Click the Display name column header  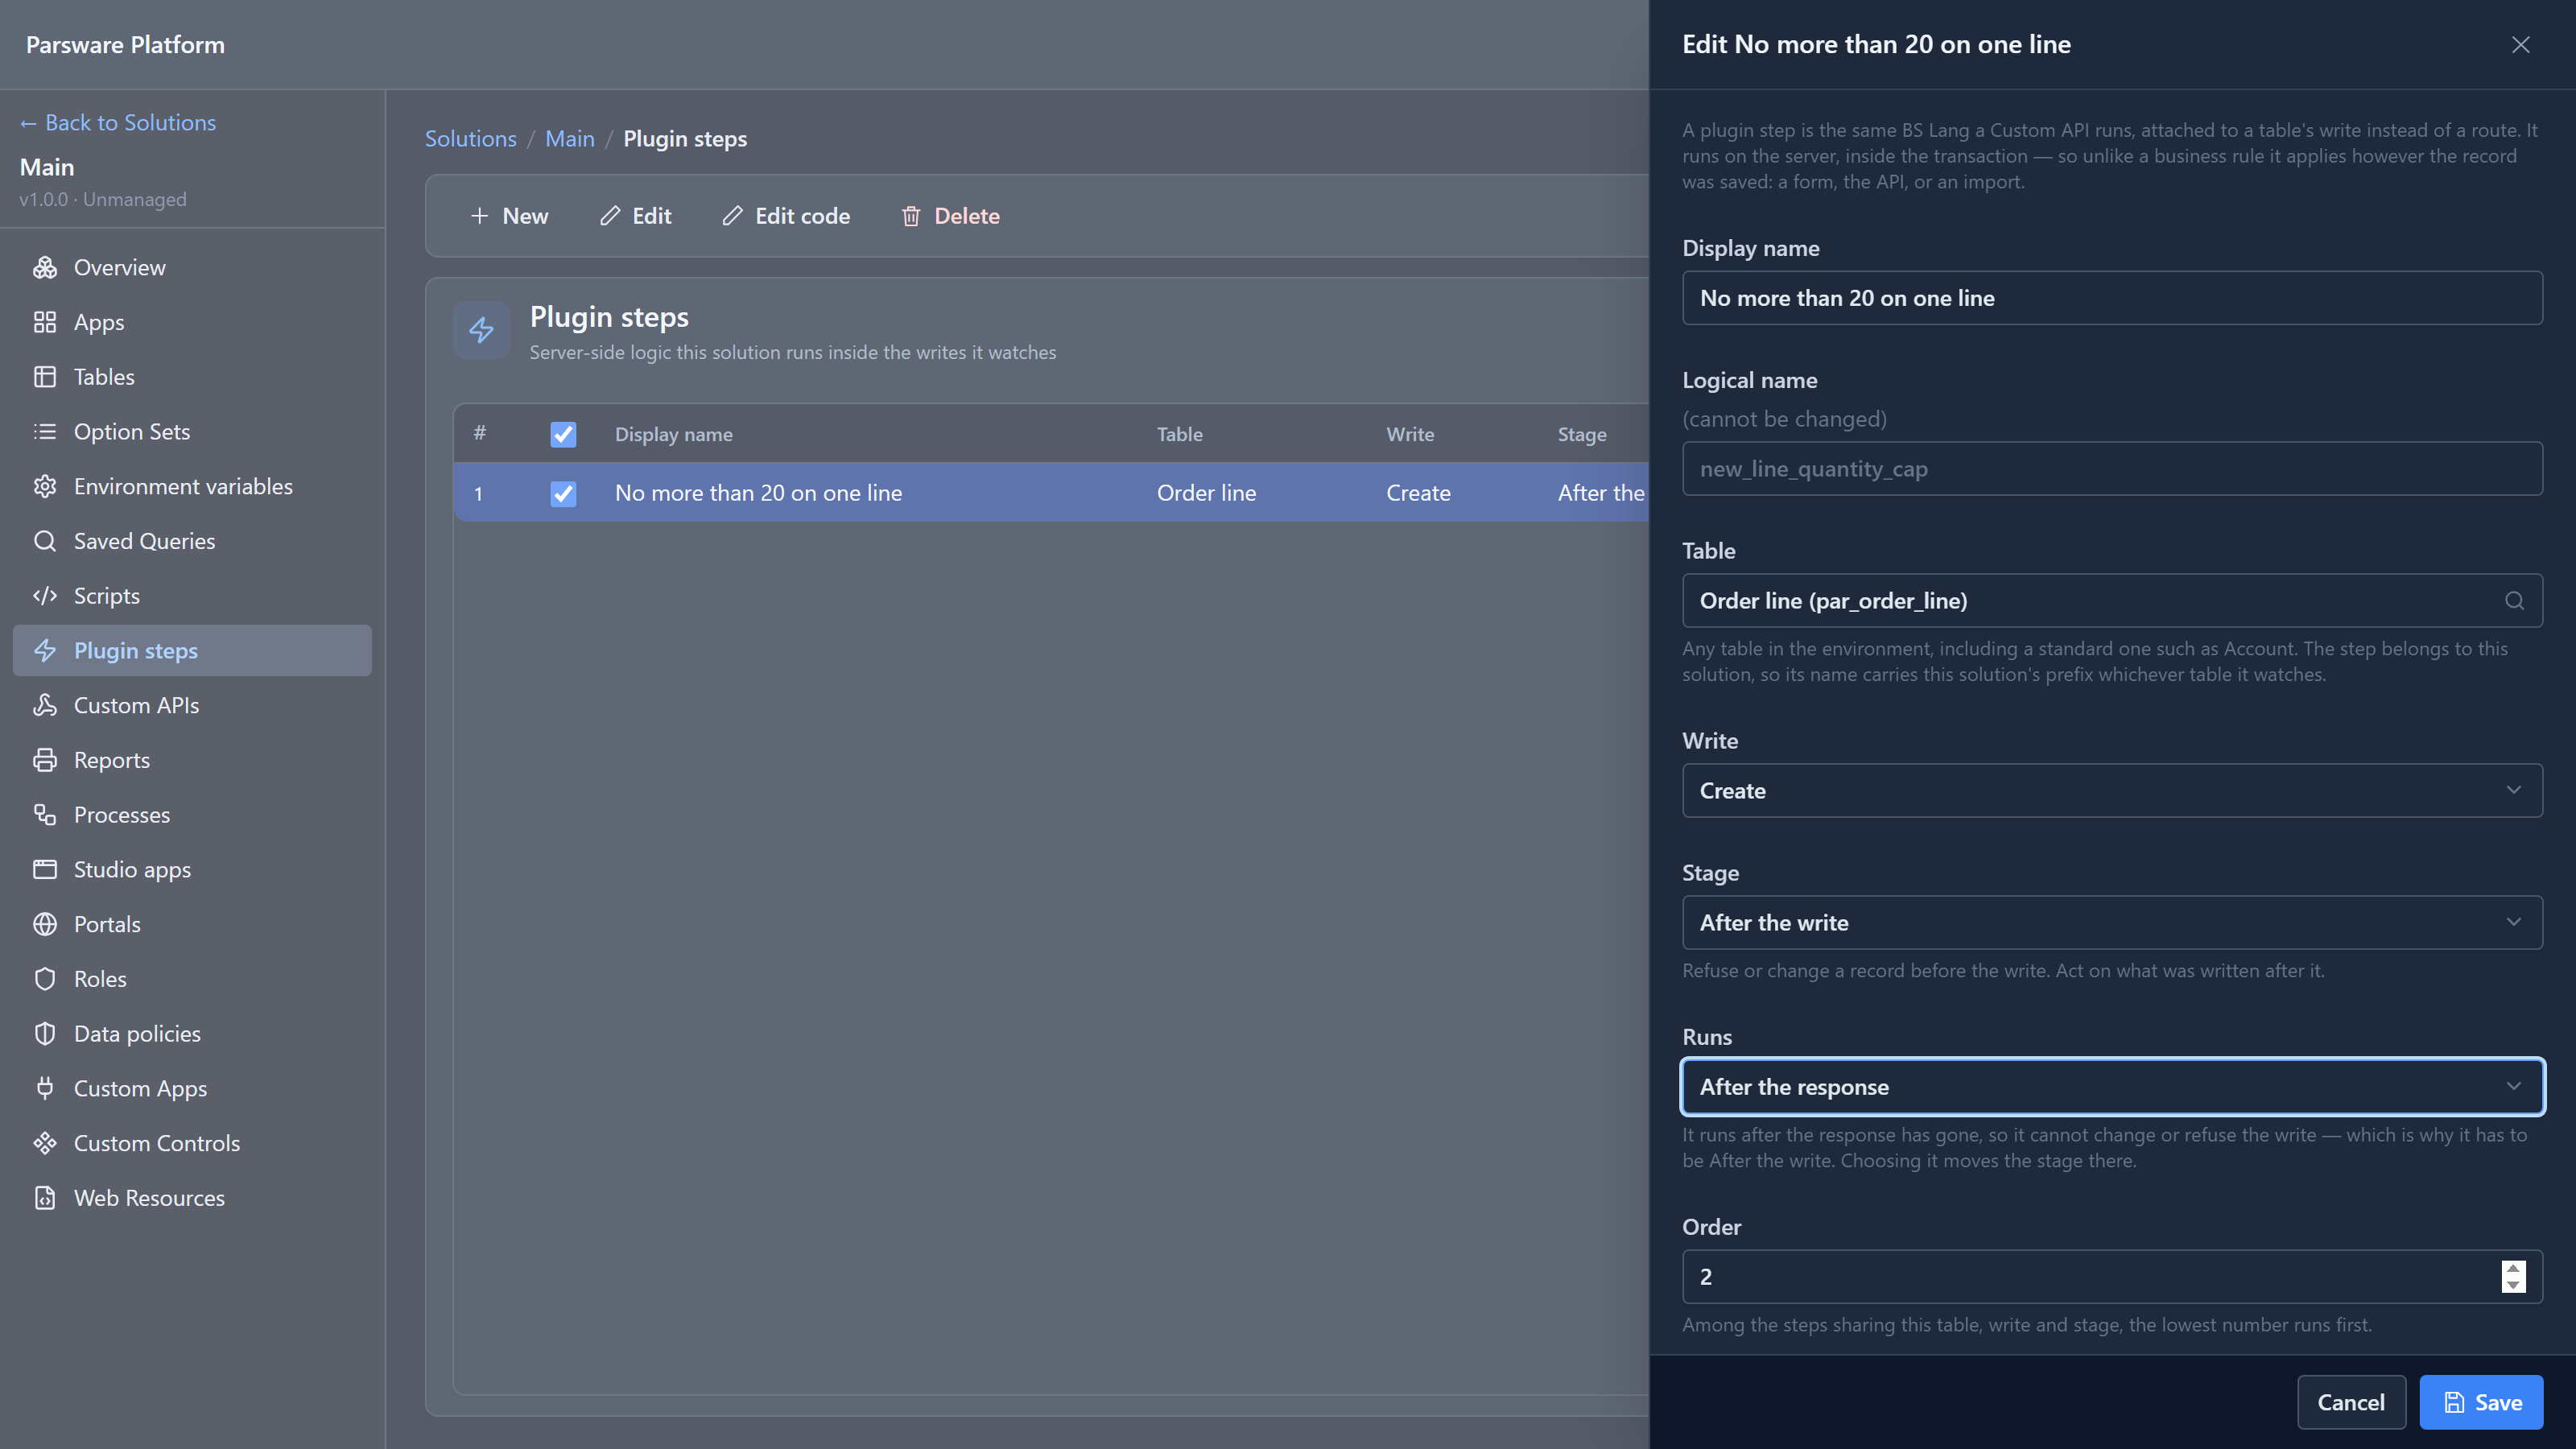(673, 434)
